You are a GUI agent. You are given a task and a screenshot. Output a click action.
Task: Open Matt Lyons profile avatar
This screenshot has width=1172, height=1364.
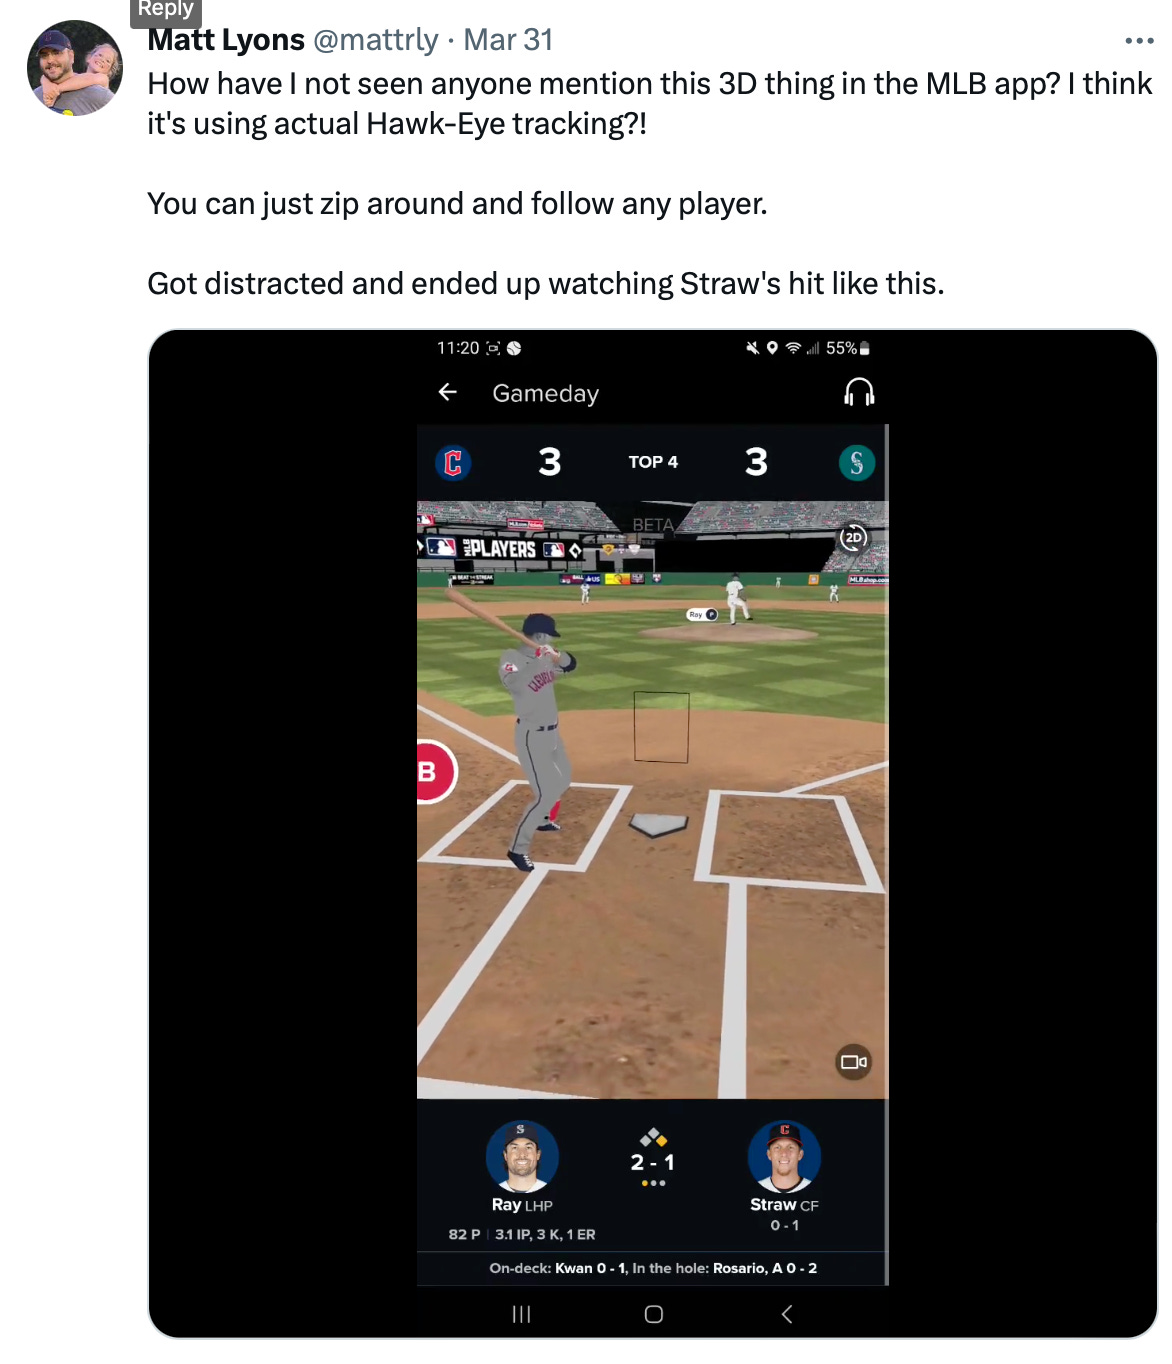point(74,68)
